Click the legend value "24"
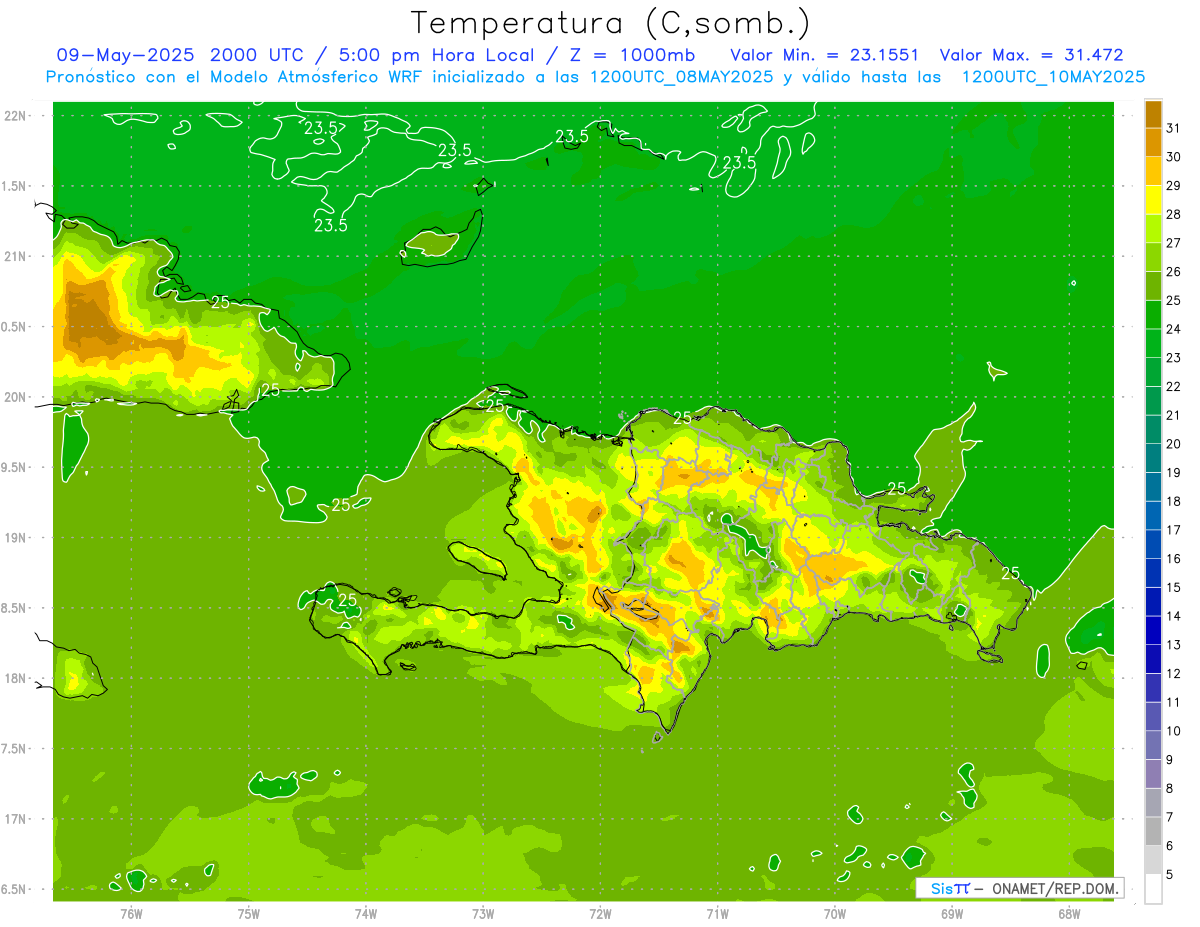 pos(1173,329)
